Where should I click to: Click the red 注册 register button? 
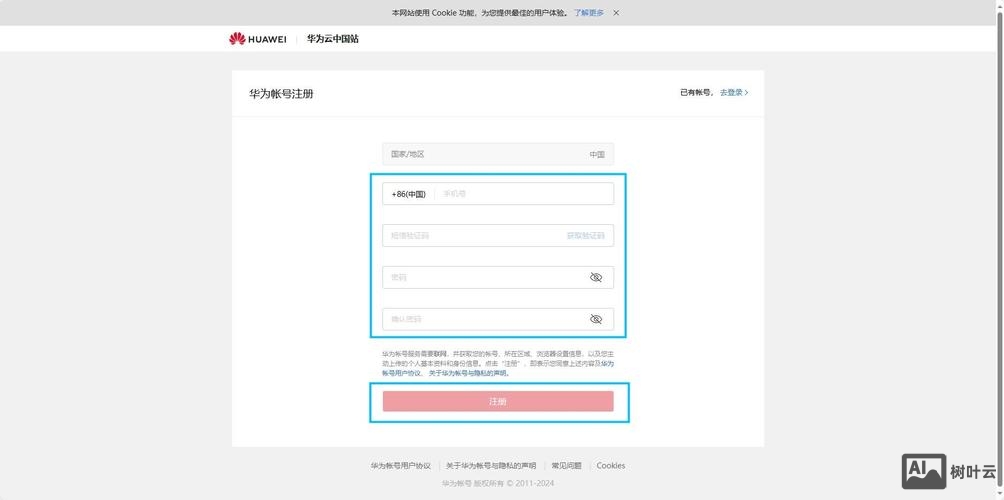[x=498, y=401]
